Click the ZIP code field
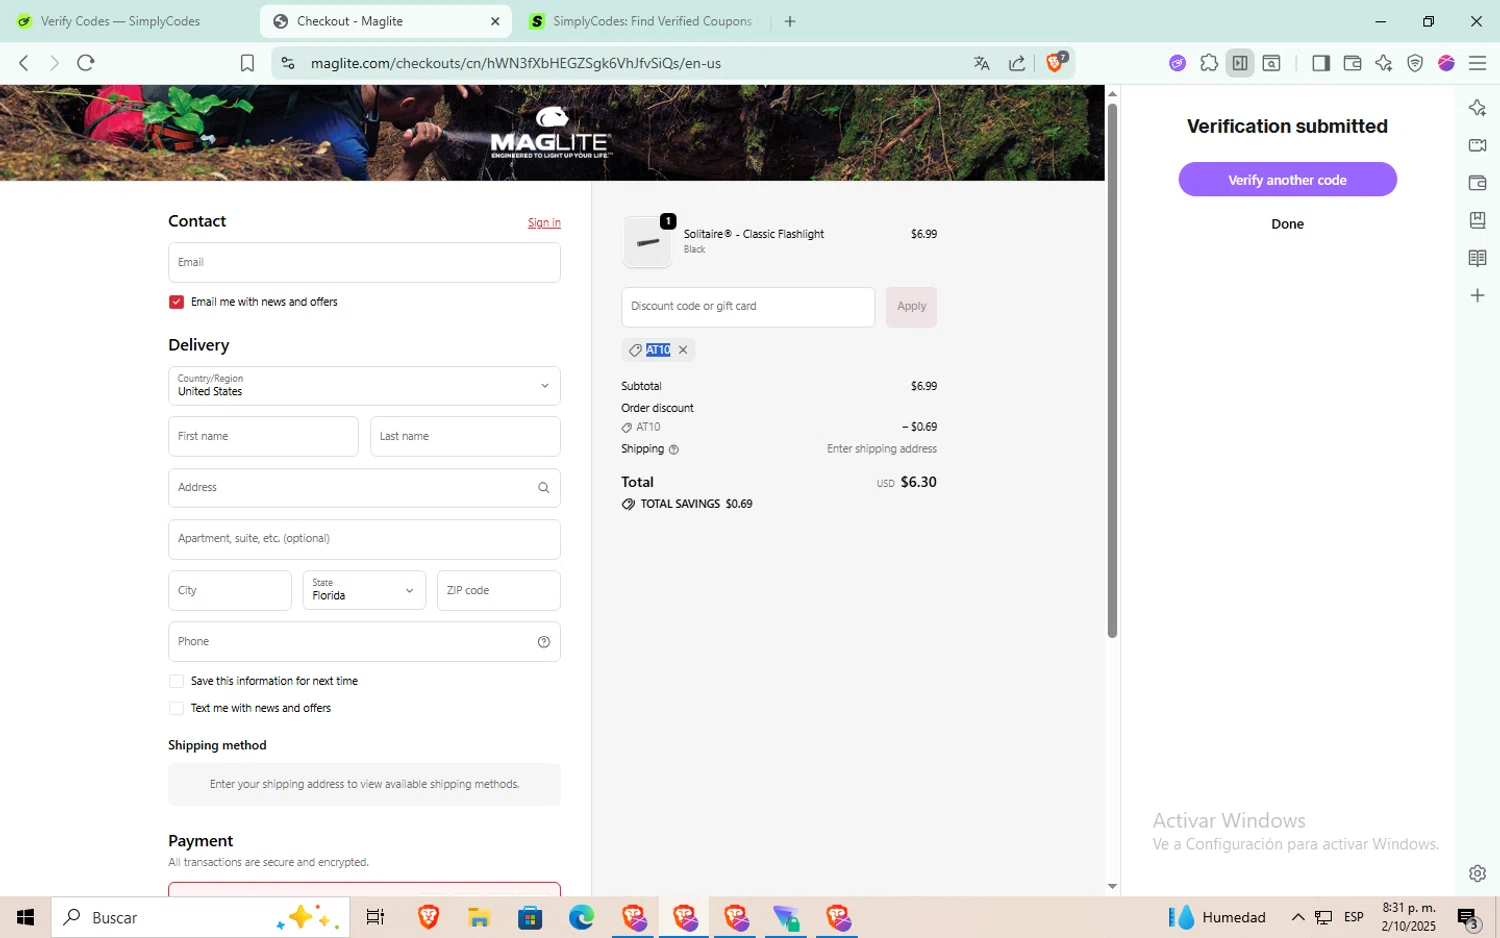Screen dimensions: 1500x938 pos(498,590)
